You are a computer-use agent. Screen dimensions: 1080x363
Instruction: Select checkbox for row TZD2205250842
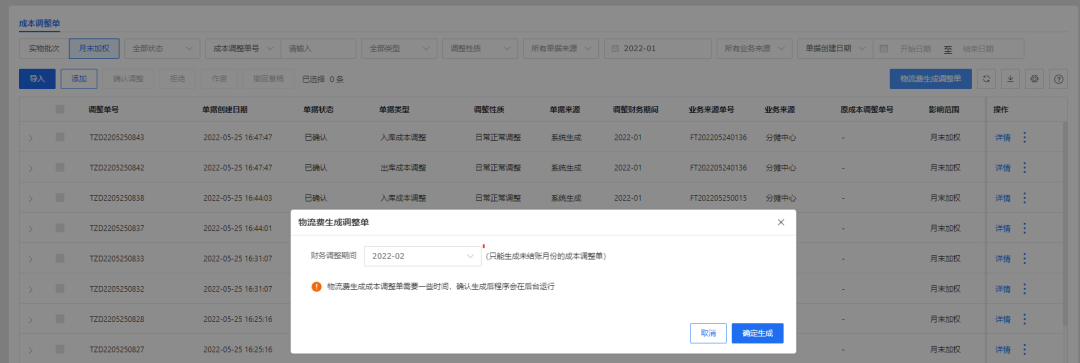(60, 167)
